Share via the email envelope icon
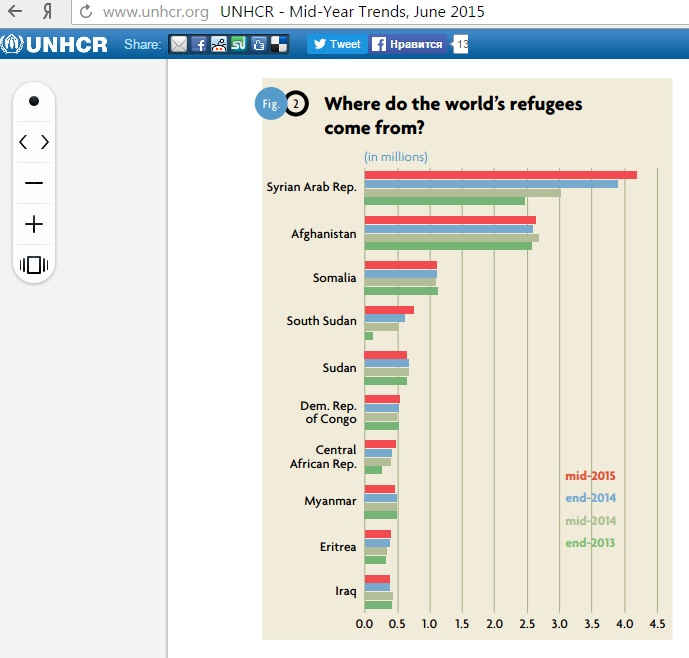The height and width of the screenshot is (658, 689). coord(178,44)
